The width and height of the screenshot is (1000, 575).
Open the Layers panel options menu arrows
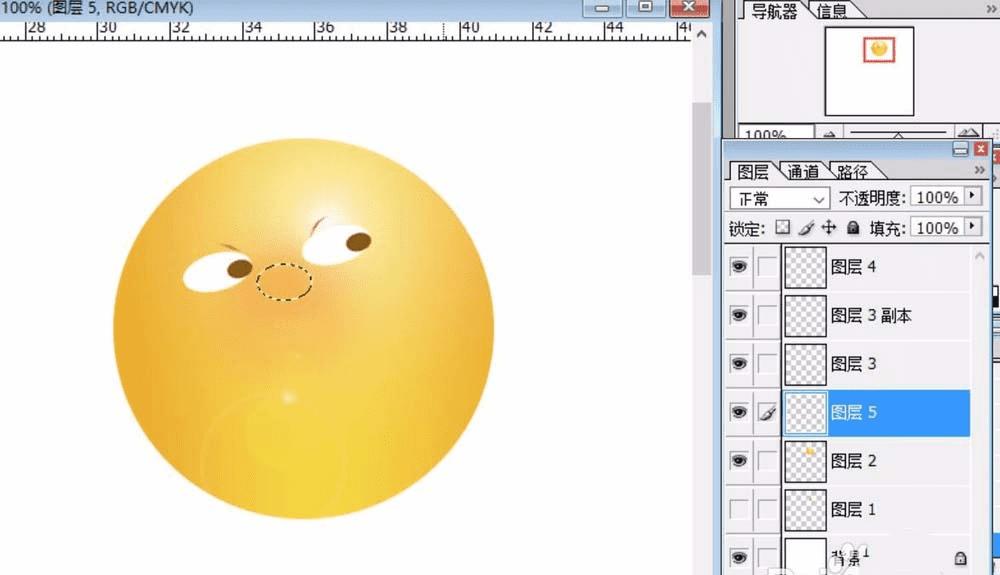980,170
